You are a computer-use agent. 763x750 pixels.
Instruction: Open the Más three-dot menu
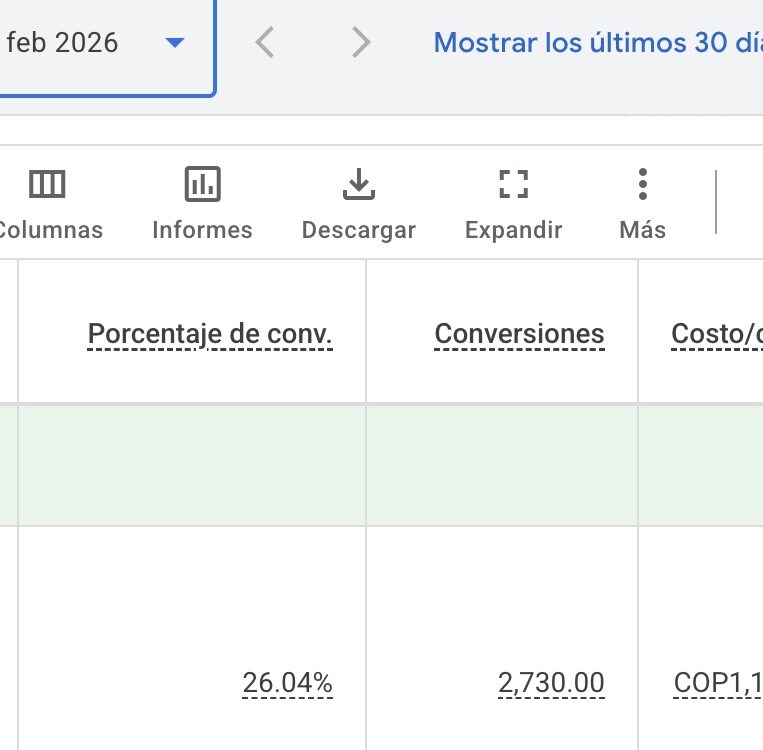642,185
